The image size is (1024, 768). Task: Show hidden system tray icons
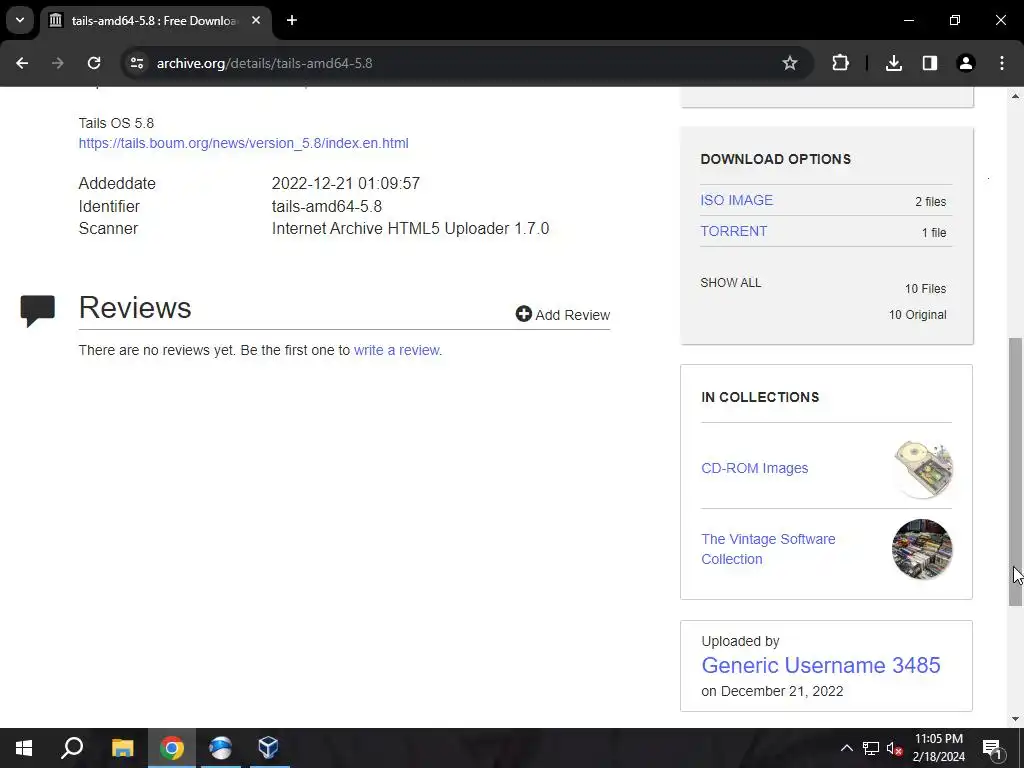tap(846, 748)
